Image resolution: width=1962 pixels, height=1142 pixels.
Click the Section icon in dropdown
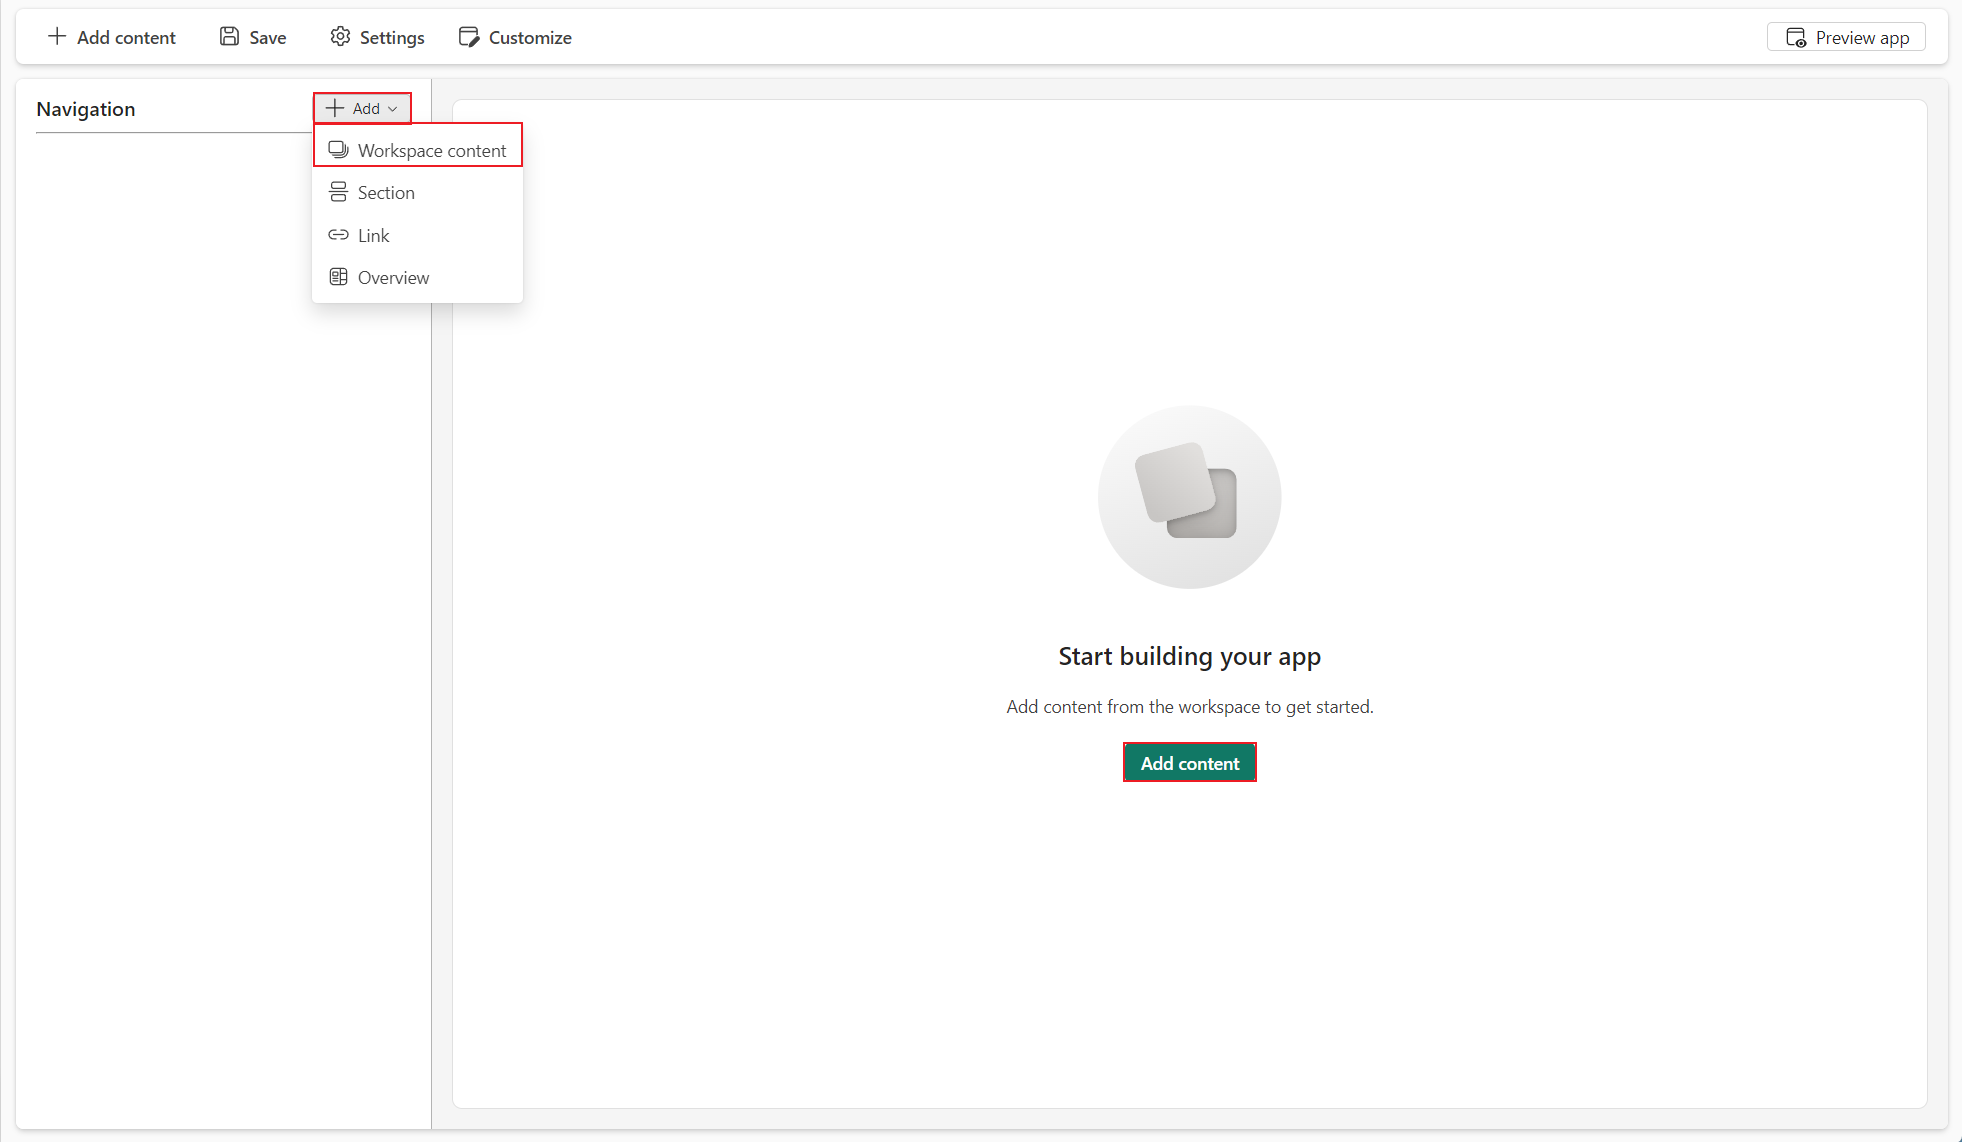tap(339, 192)
